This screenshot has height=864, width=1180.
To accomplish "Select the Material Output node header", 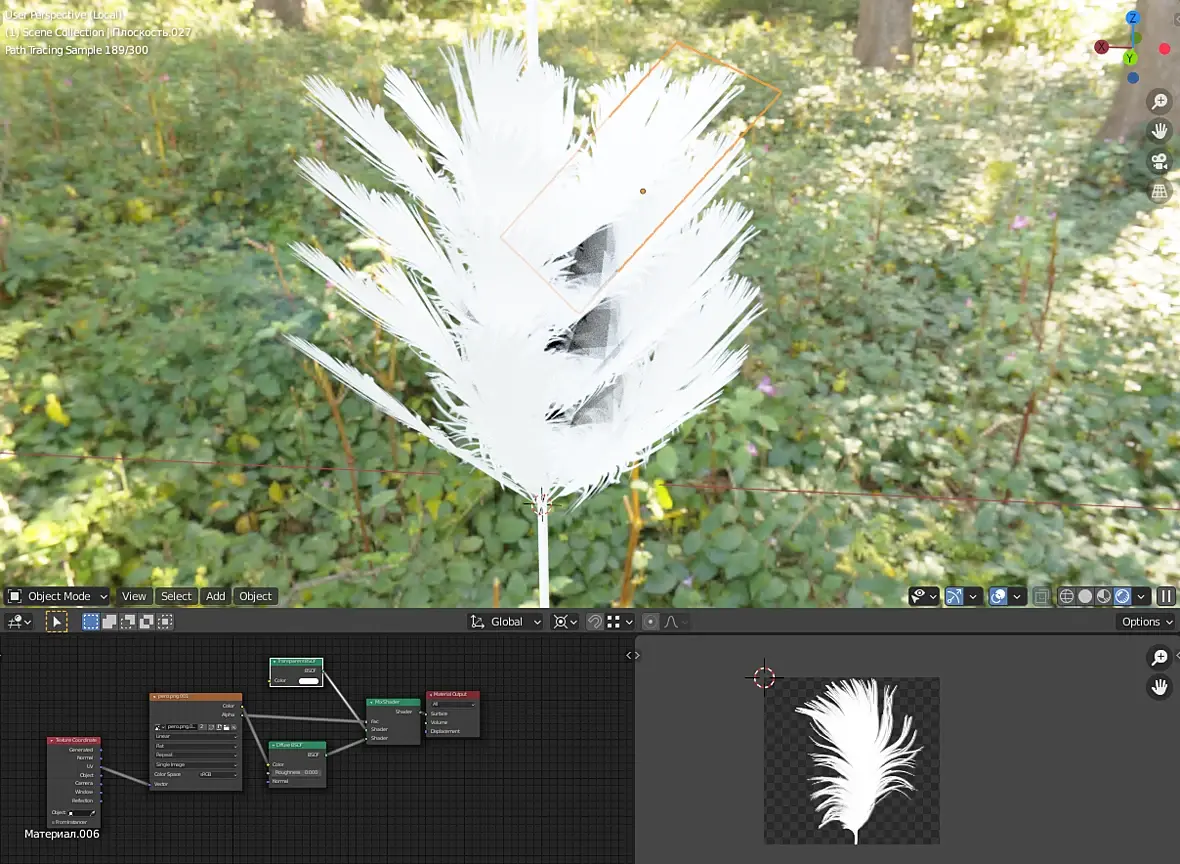I will tap(453, 694).
